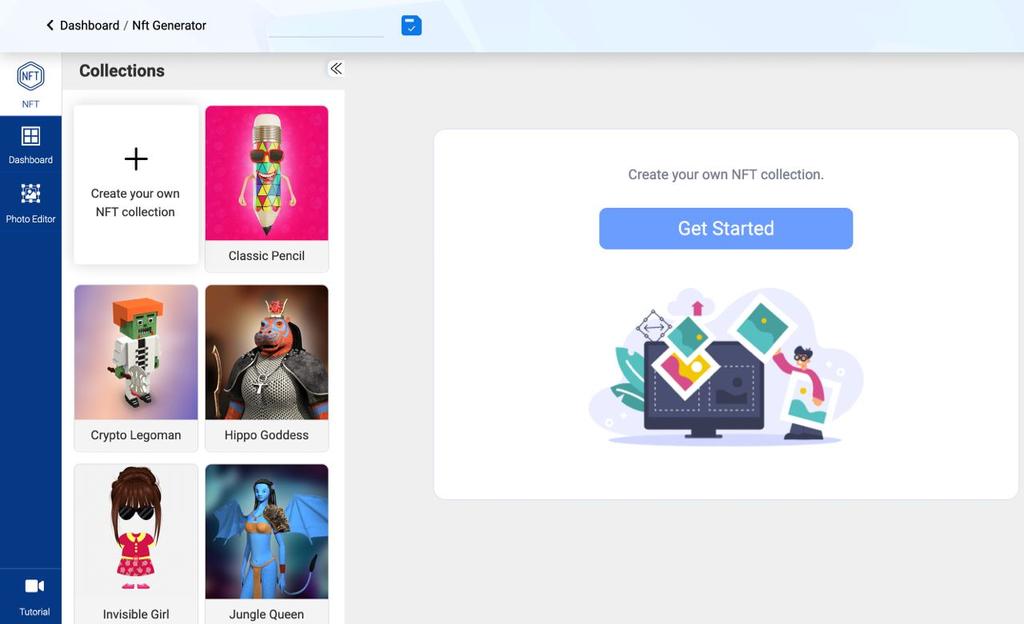Click the back chevron beside Dashboard
Image resolution: width=1024 pixels, height=624 pixels.
[x=50, y=25]
